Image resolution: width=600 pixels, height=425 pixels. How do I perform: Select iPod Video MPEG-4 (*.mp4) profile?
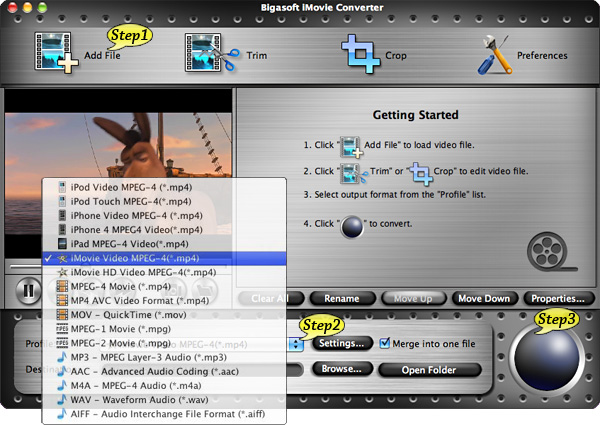(164, 187)
